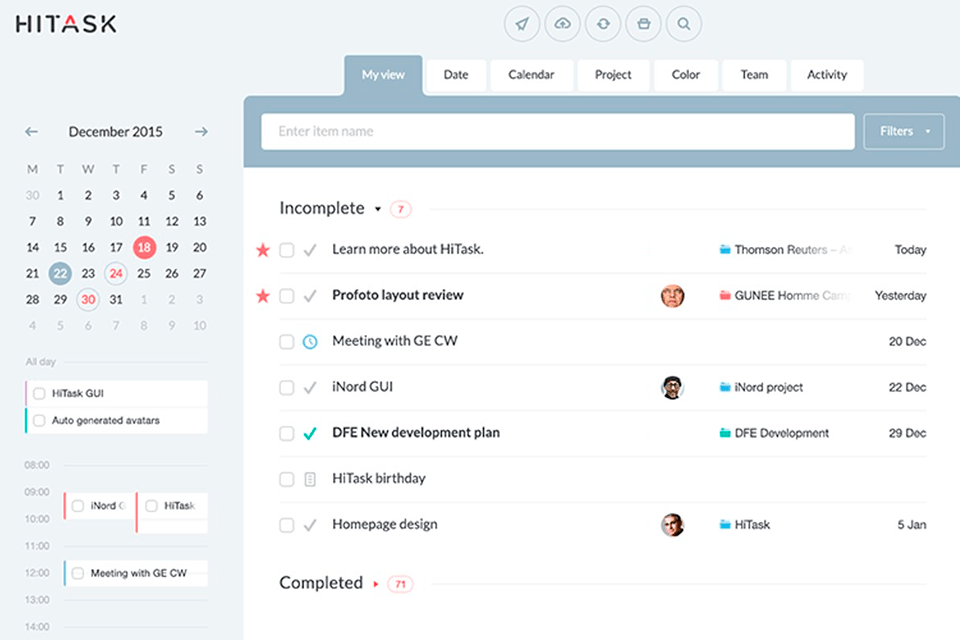Select December 22 in calendar
This screenshot has height=640, width=960.
tap(60, 273)
